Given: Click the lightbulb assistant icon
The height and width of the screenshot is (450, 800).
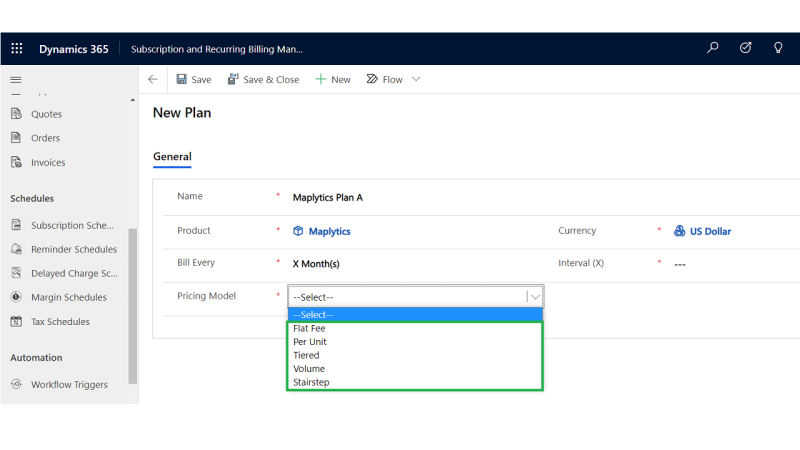Looking at the screenshot, I should point(778,48).
